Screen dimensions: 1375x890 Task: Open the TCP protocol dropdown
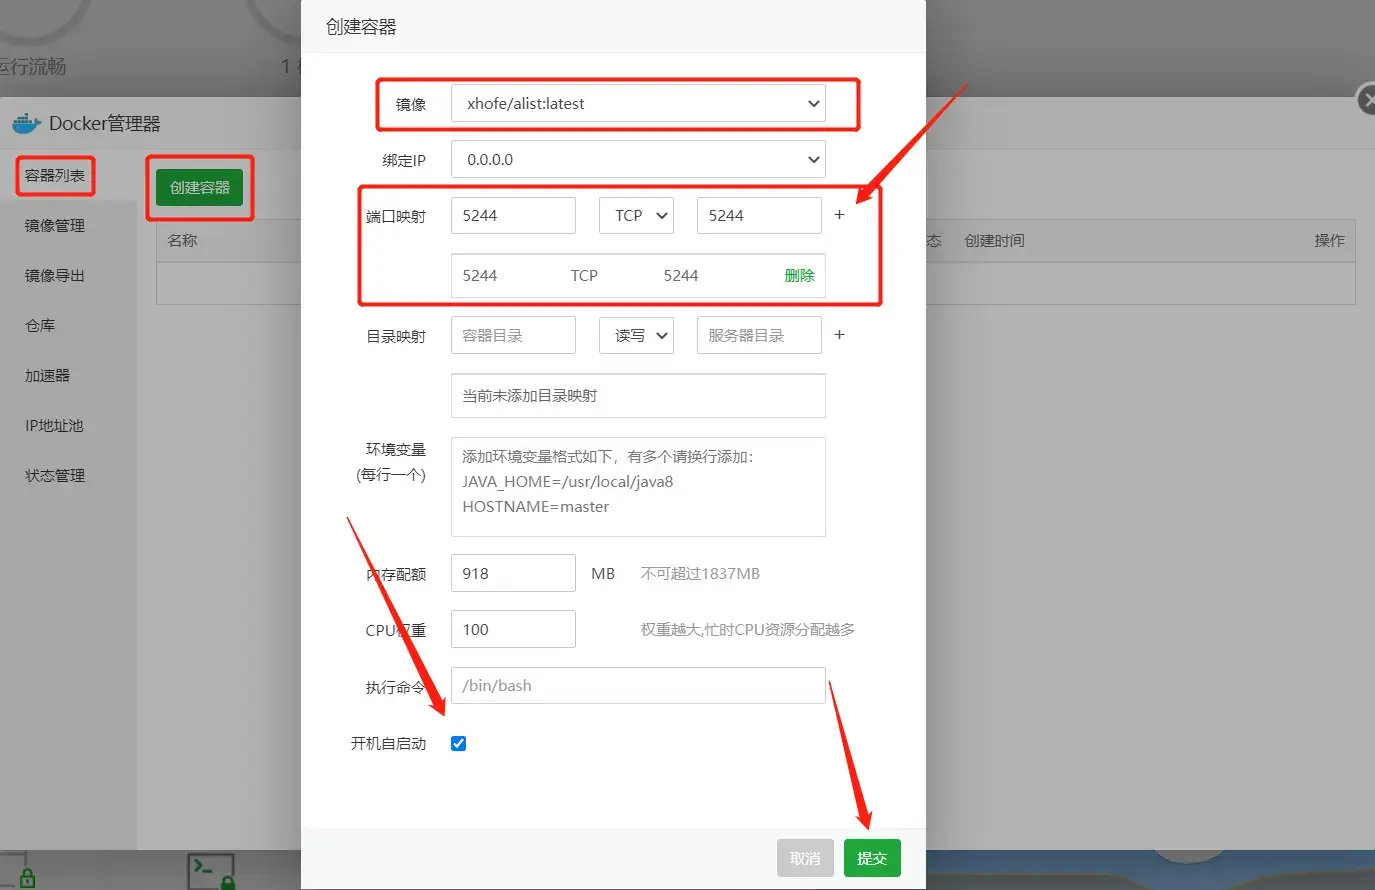pos(637,215)
